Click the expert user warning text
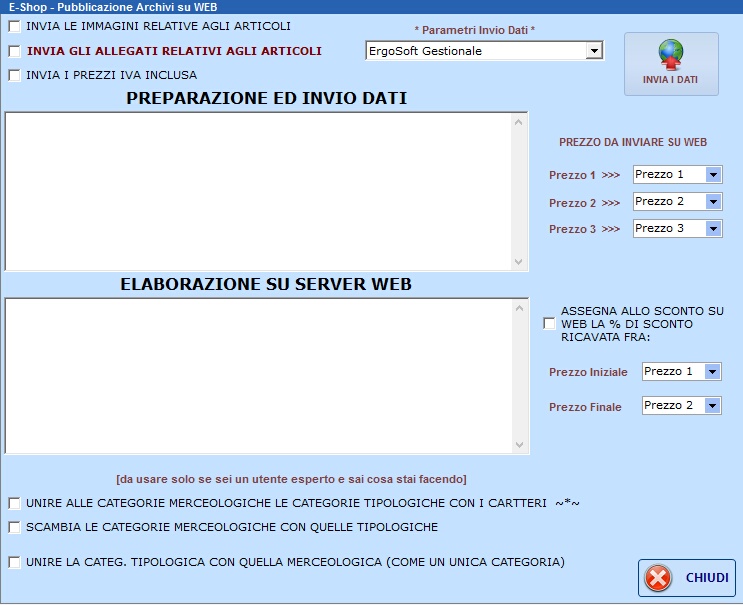The height and width of the screenshot is (605, 743). [291, 479]
